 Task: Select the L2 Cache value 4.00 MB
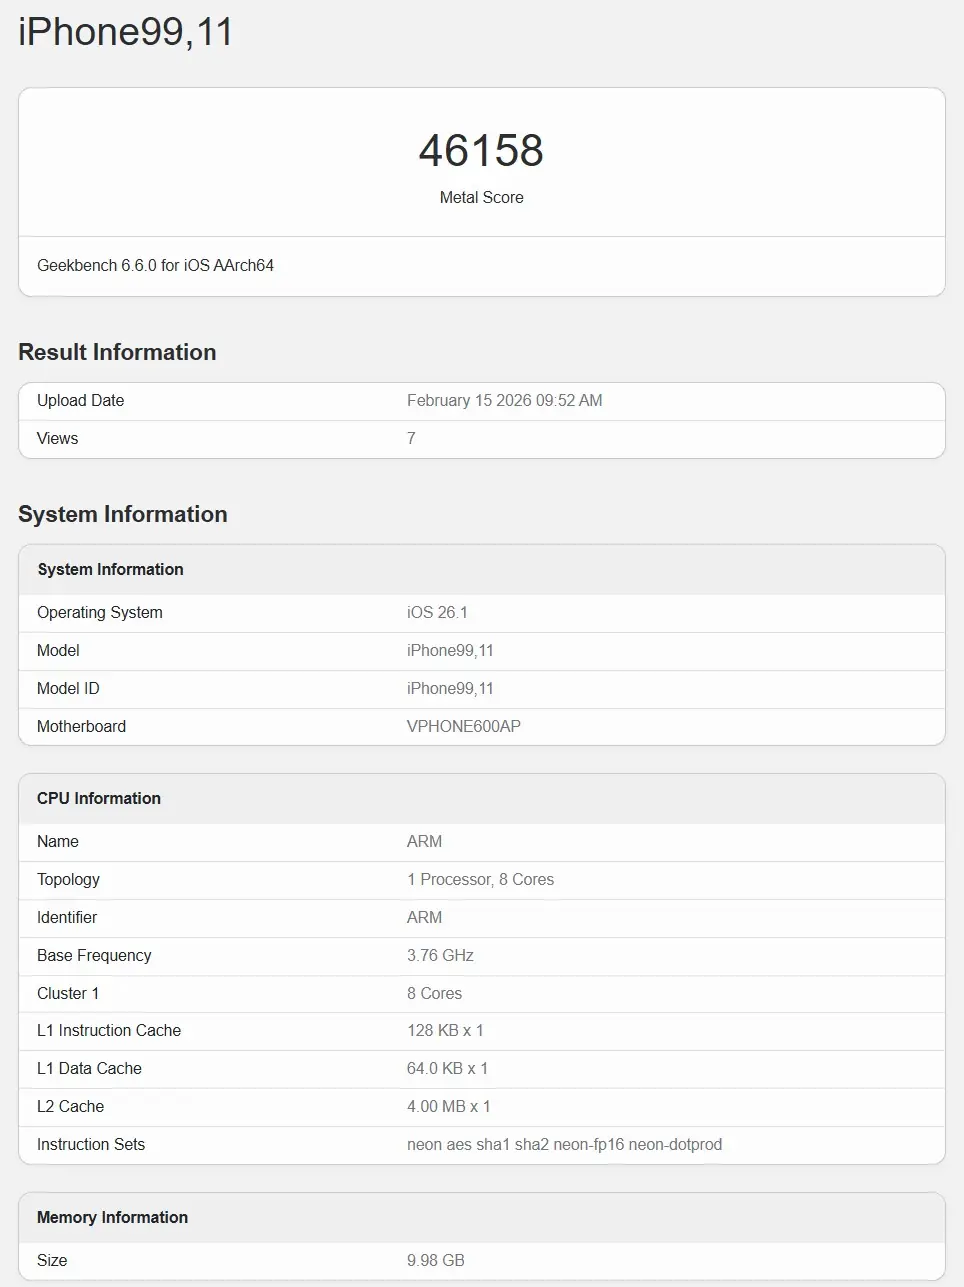[448, 1107]
